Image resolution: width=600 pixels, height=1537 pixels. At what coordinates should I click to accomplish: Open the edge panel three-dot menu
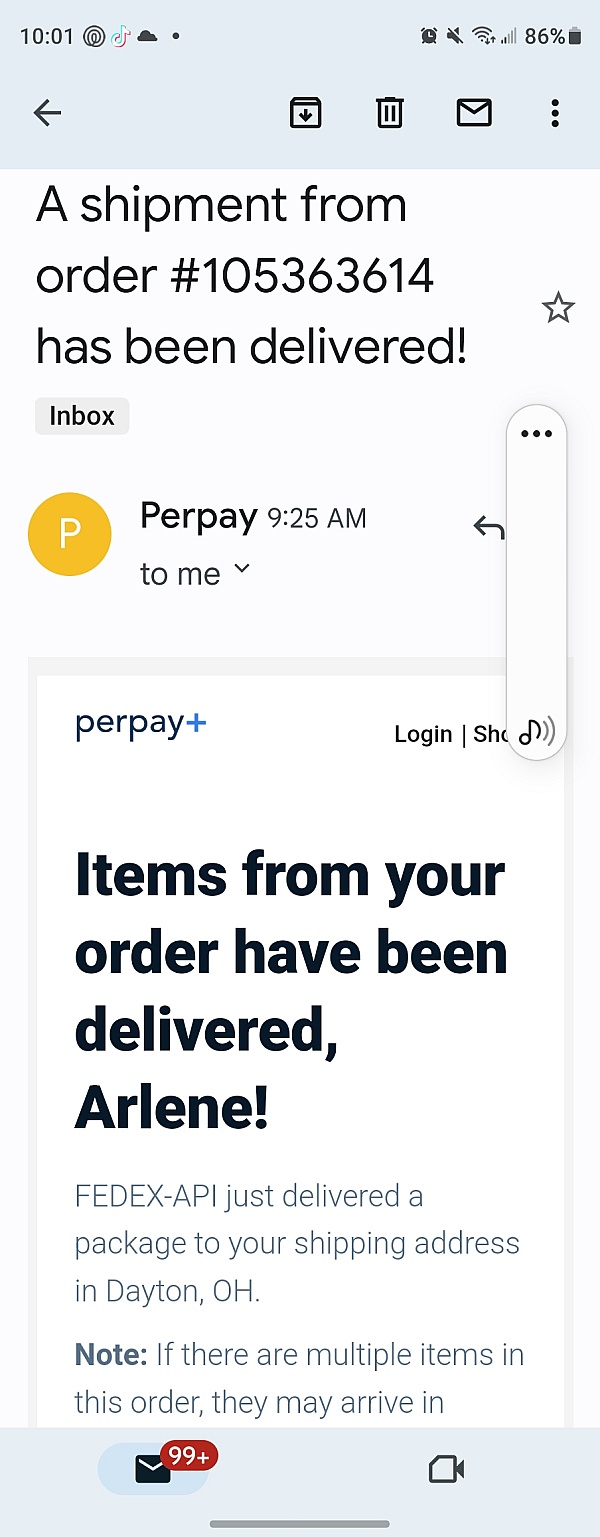coord(536,433)
